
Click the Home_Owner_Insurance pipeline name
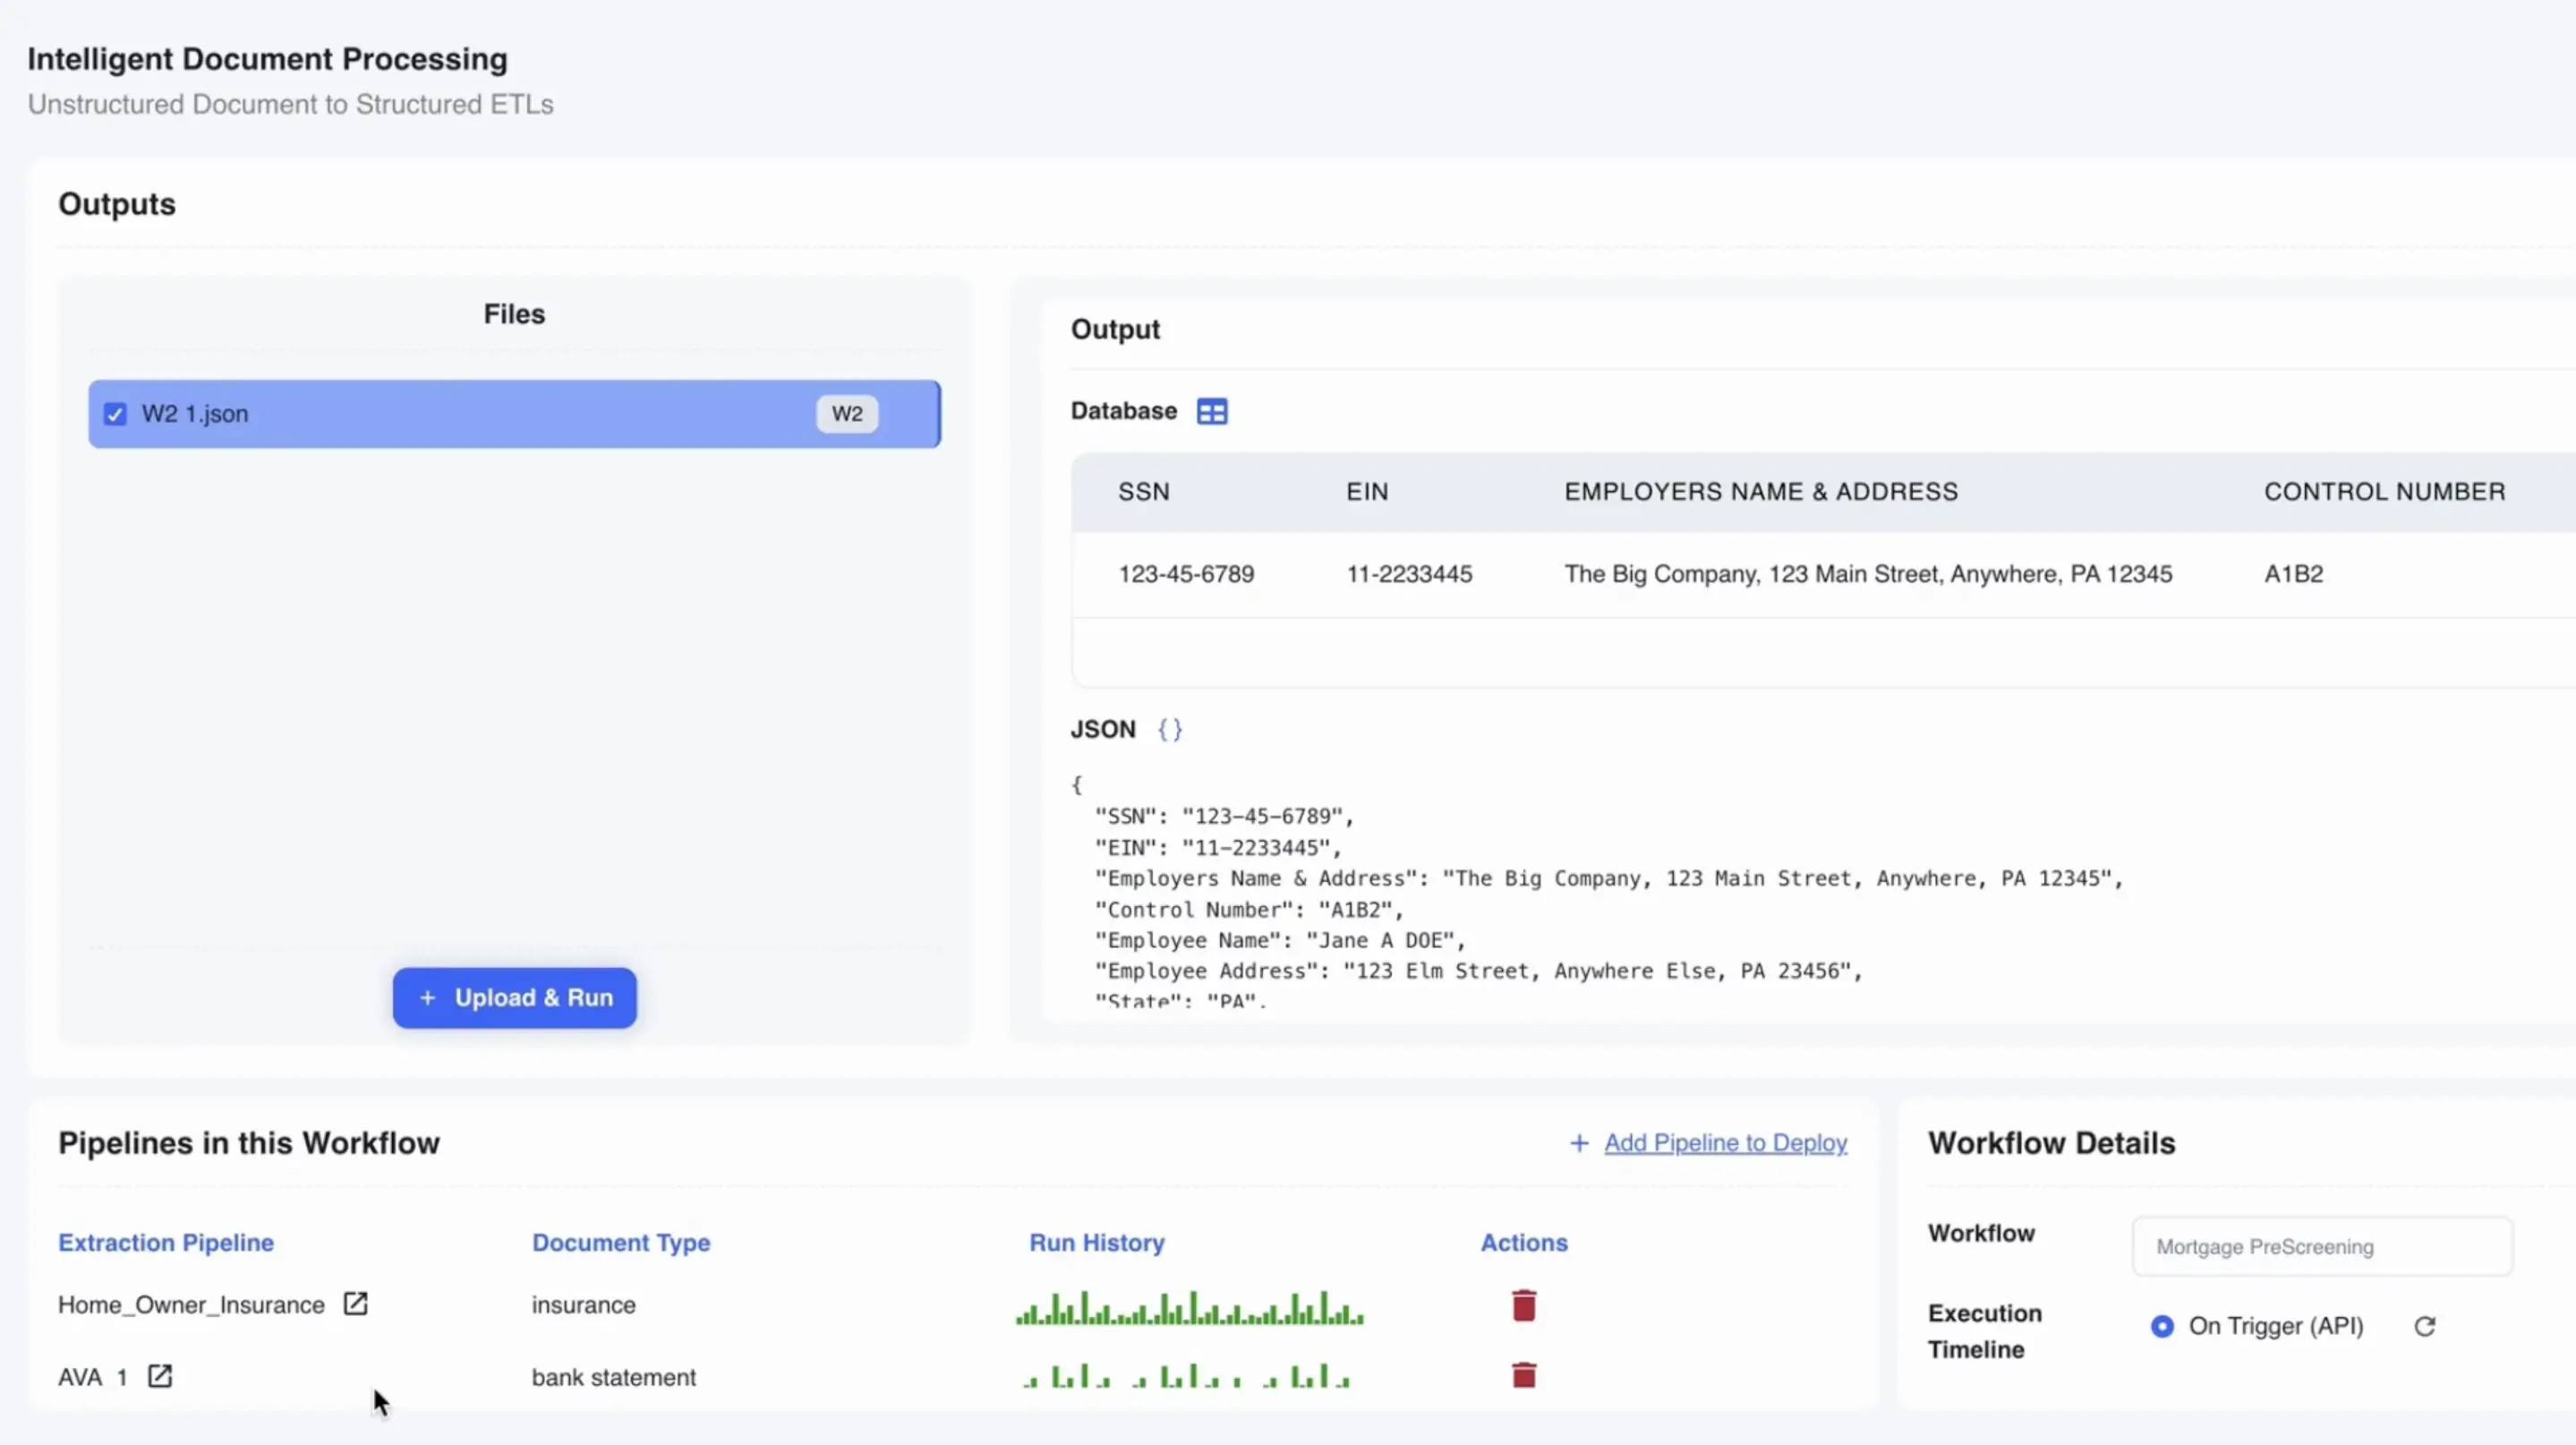click(x=191, y=1305)
